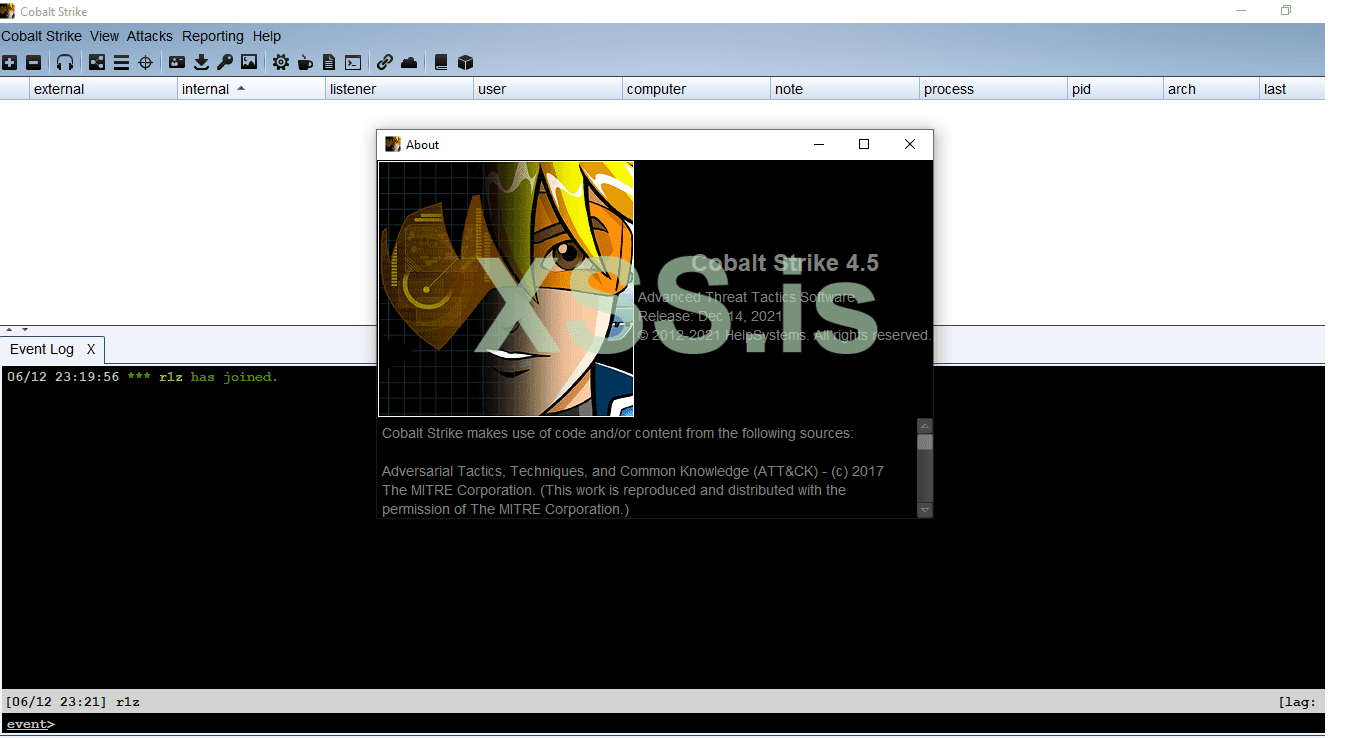Switch sessions to pivot graph view
Viewport: 1351px width, 738px height.
click(96, 62)
